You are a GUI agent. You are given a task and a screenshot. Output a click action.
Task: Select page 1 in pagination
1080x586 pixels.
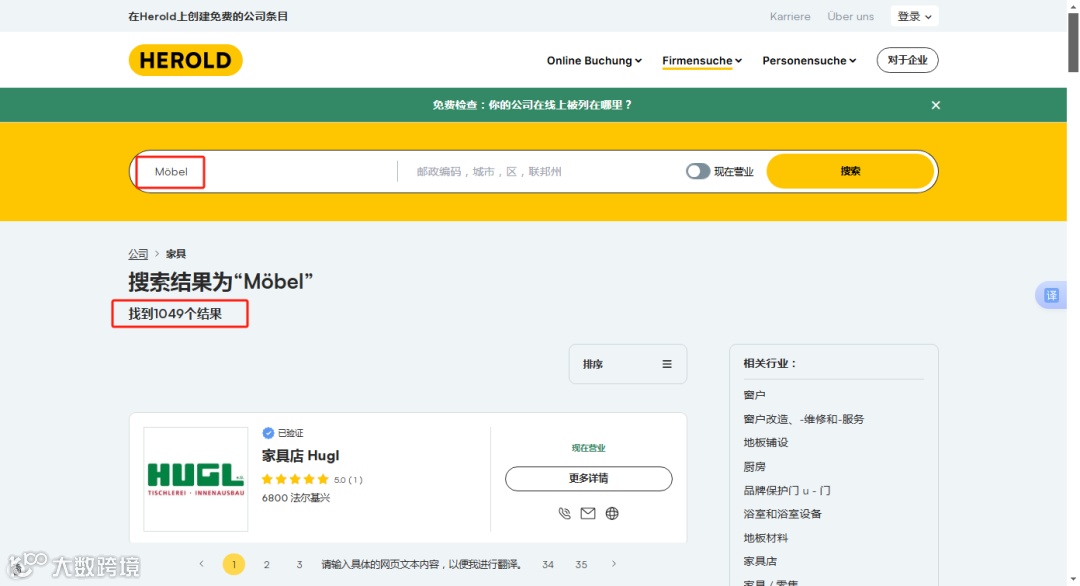coord(233,564)
